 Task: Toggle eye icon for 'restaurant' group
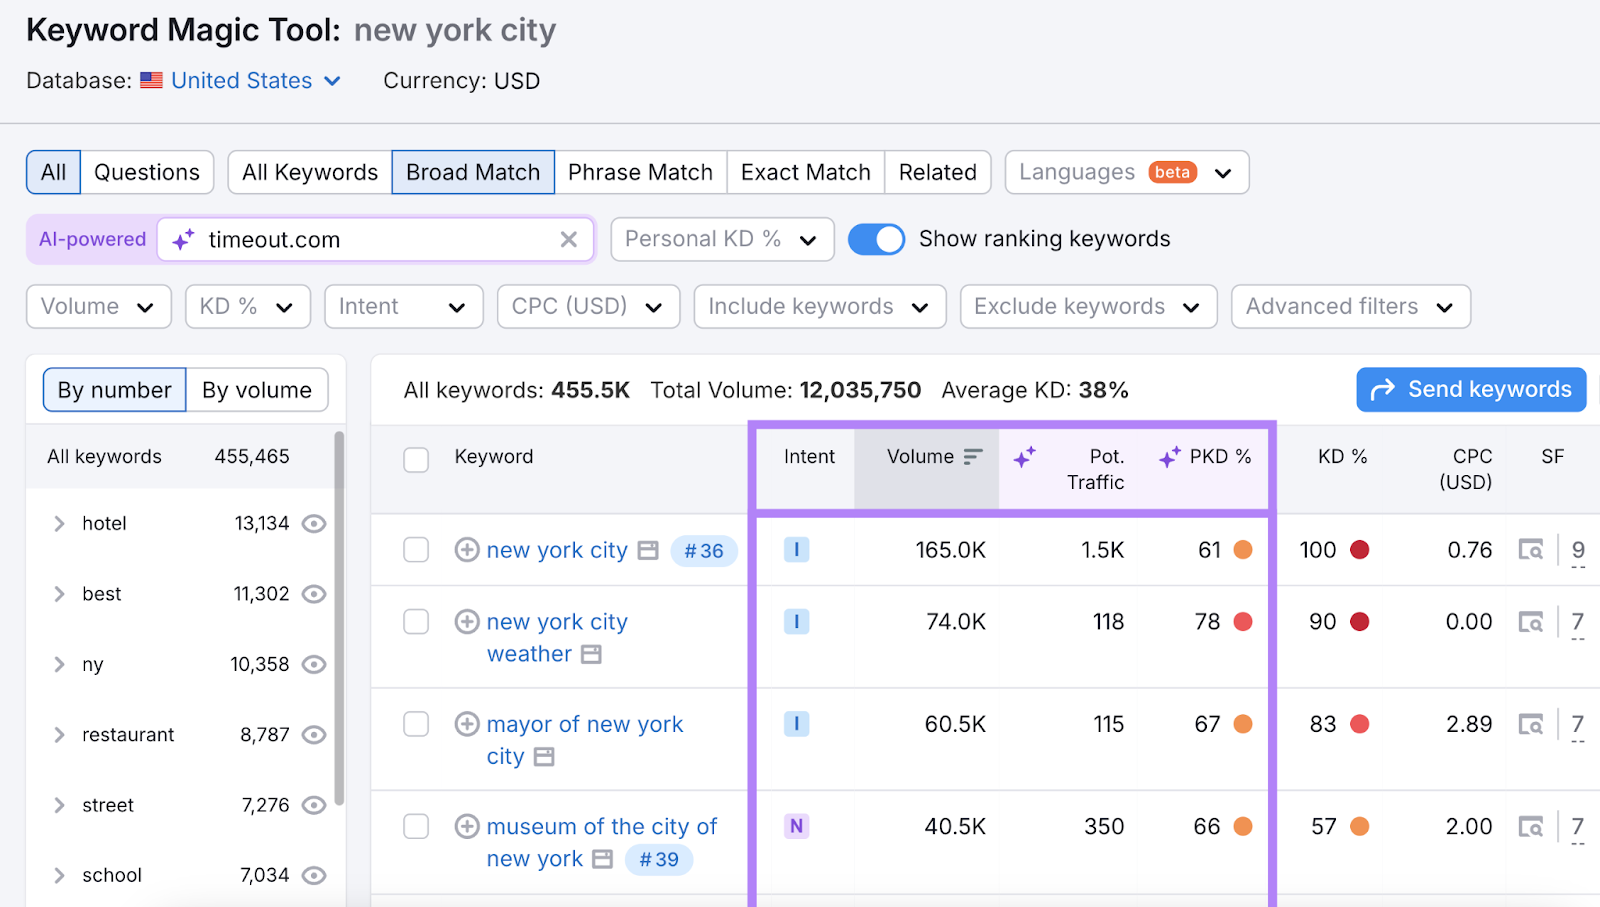(x=314, y=735)
